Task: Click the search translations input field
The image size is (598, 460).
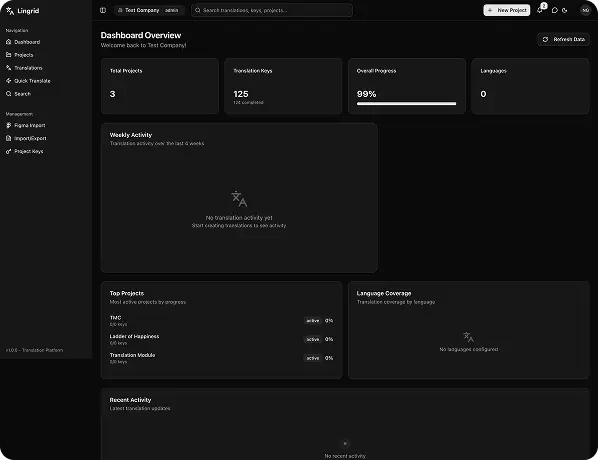Action: (272, 10)
